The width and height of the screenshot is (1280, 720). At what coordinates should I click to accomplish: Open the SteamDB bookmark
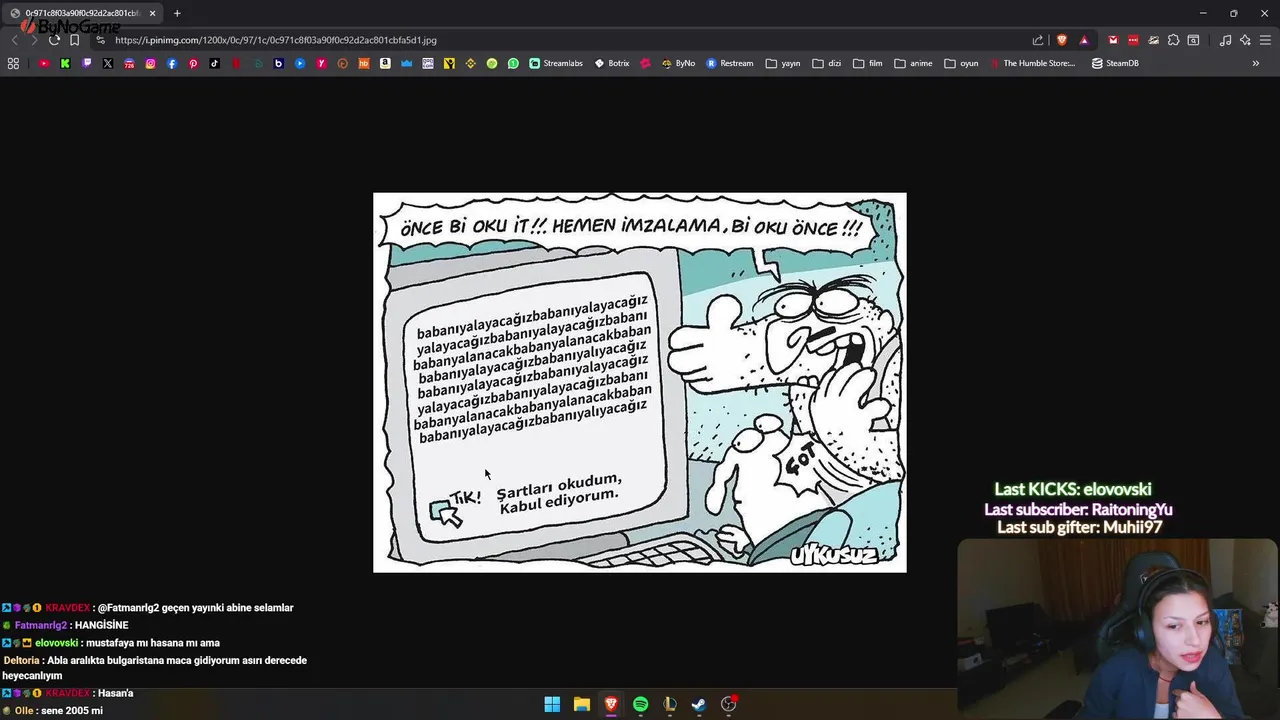pos(1115,63)
